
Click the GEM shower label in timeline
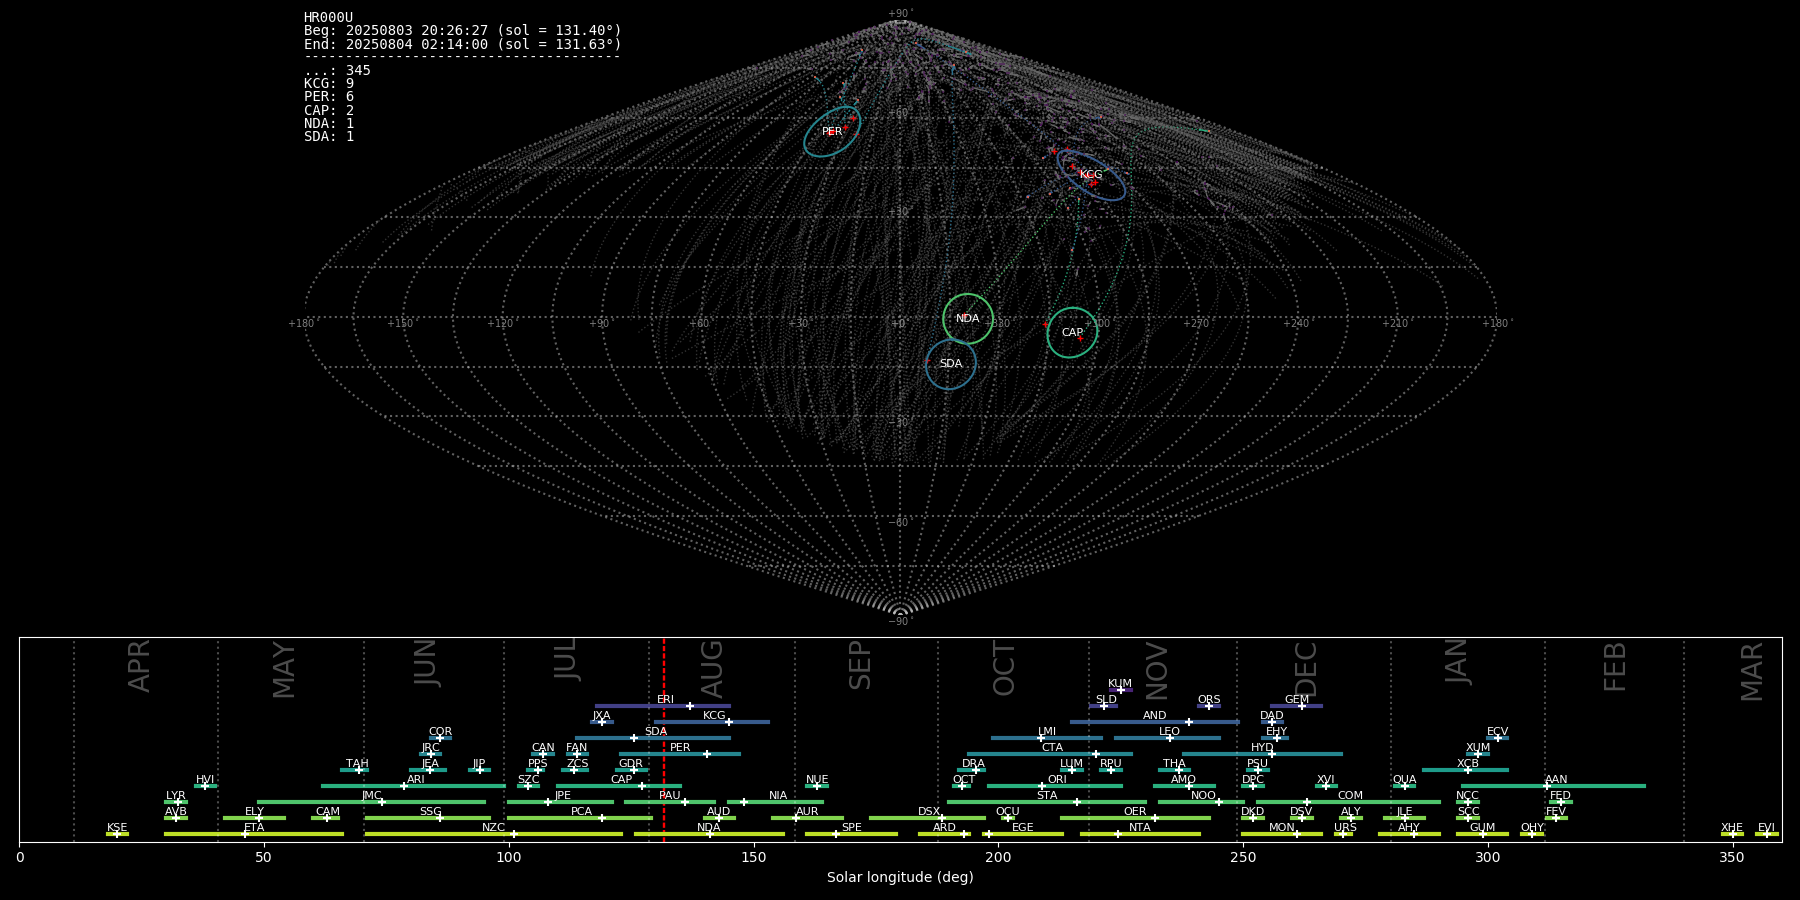pos(1297,700)
